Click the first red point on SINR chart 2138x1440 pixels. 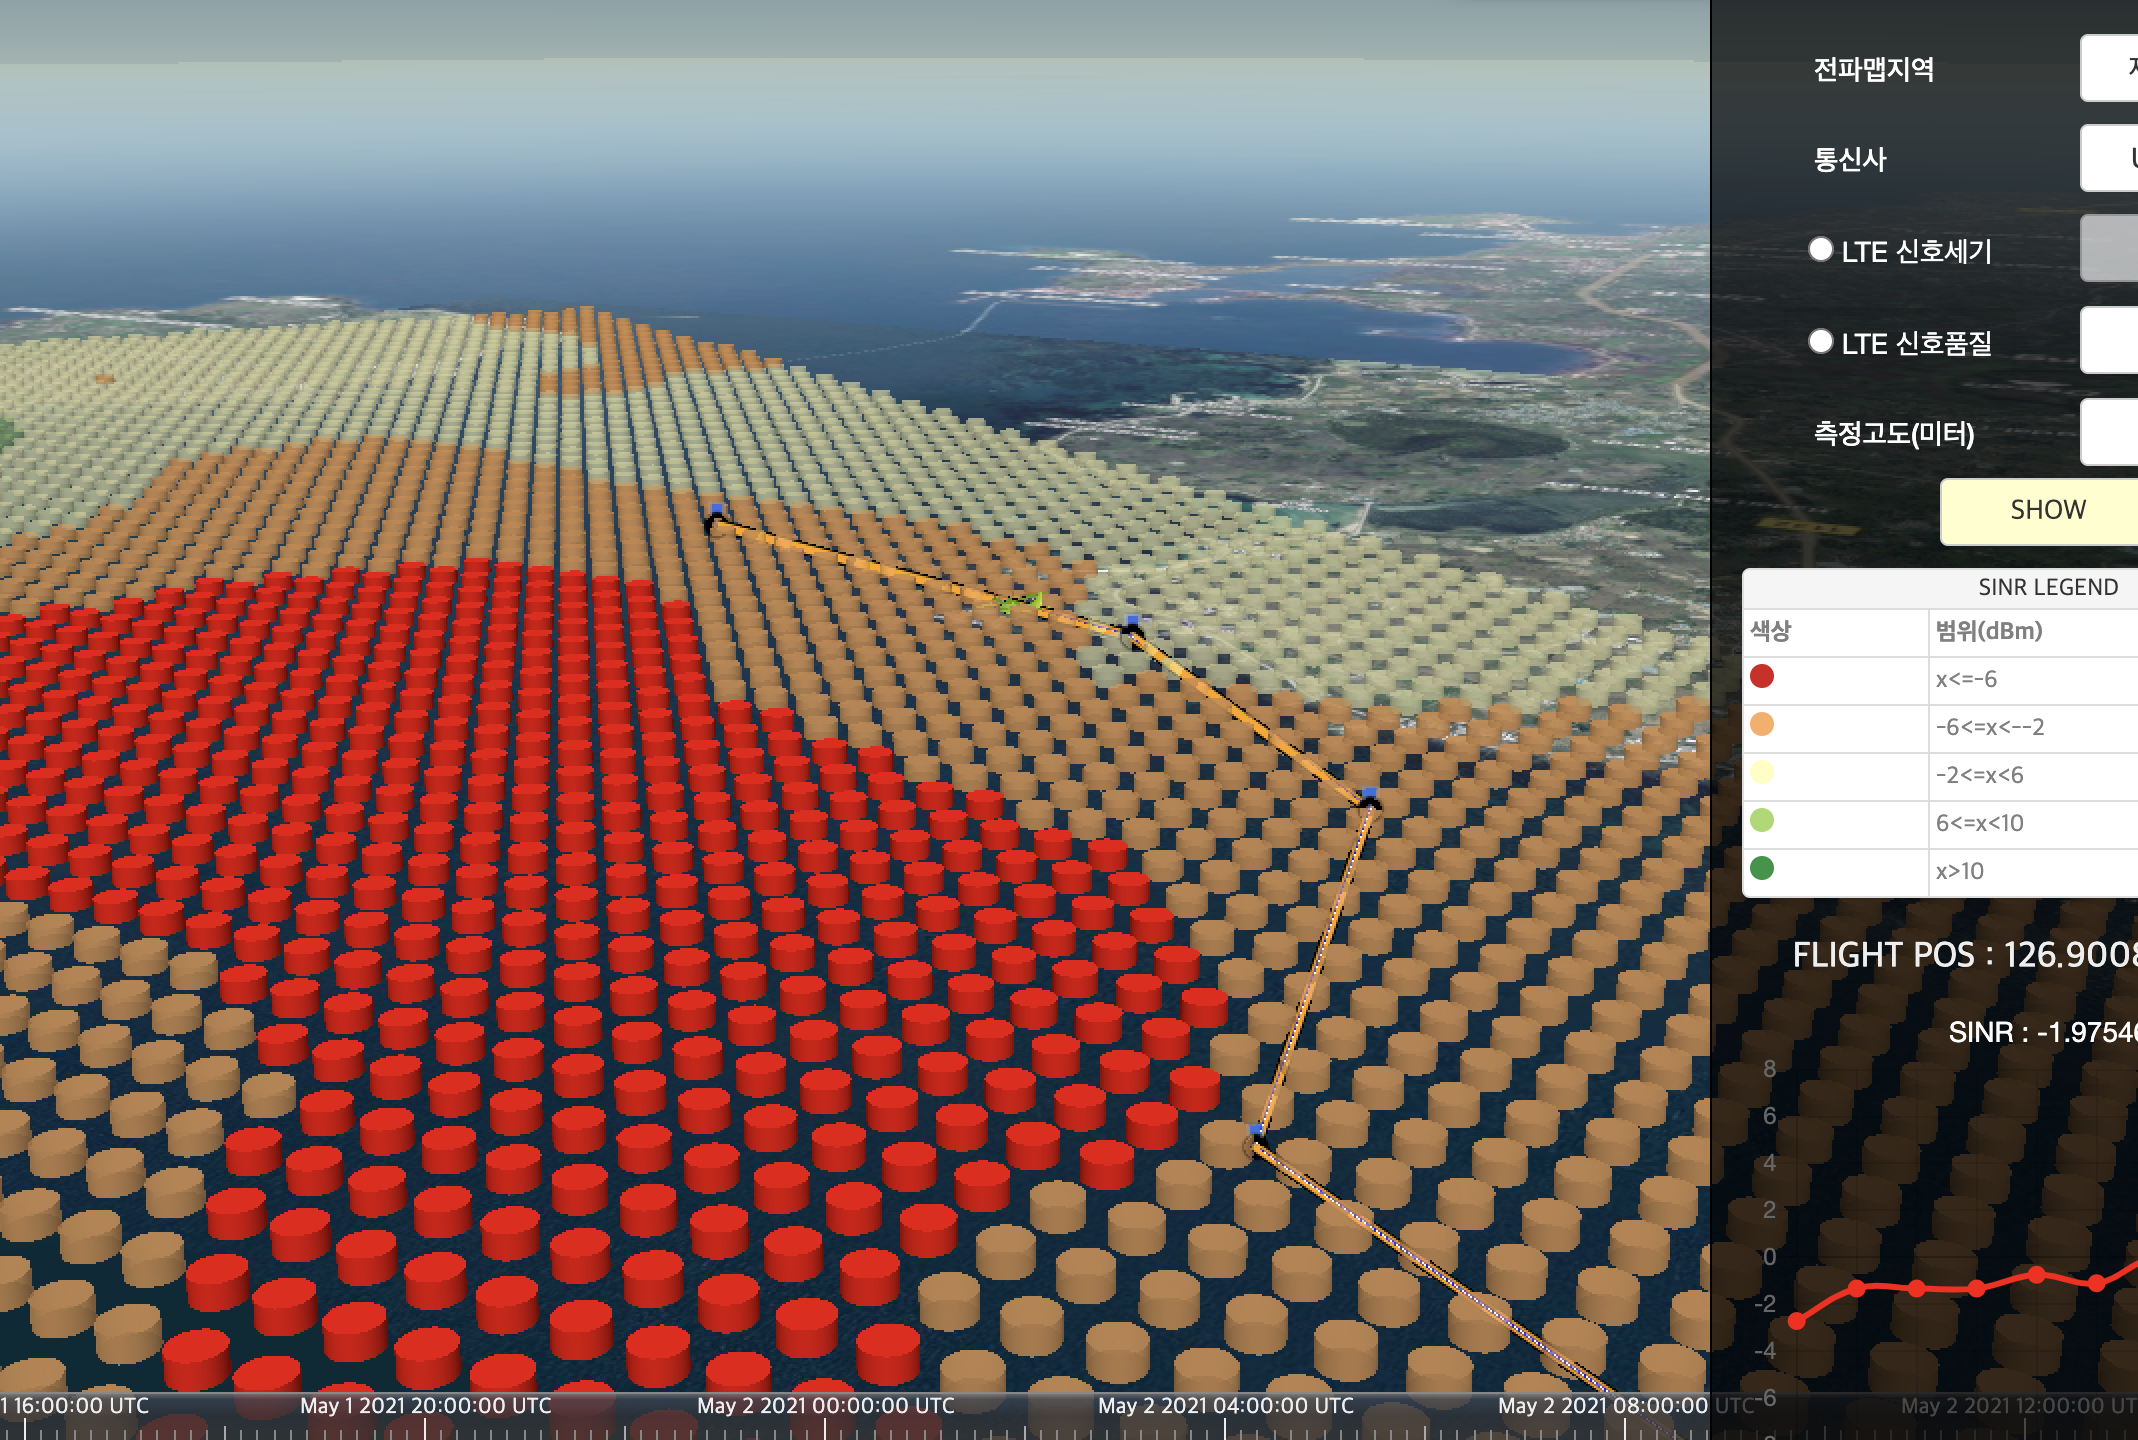pyautogui.click(x=1797, y=1322)
